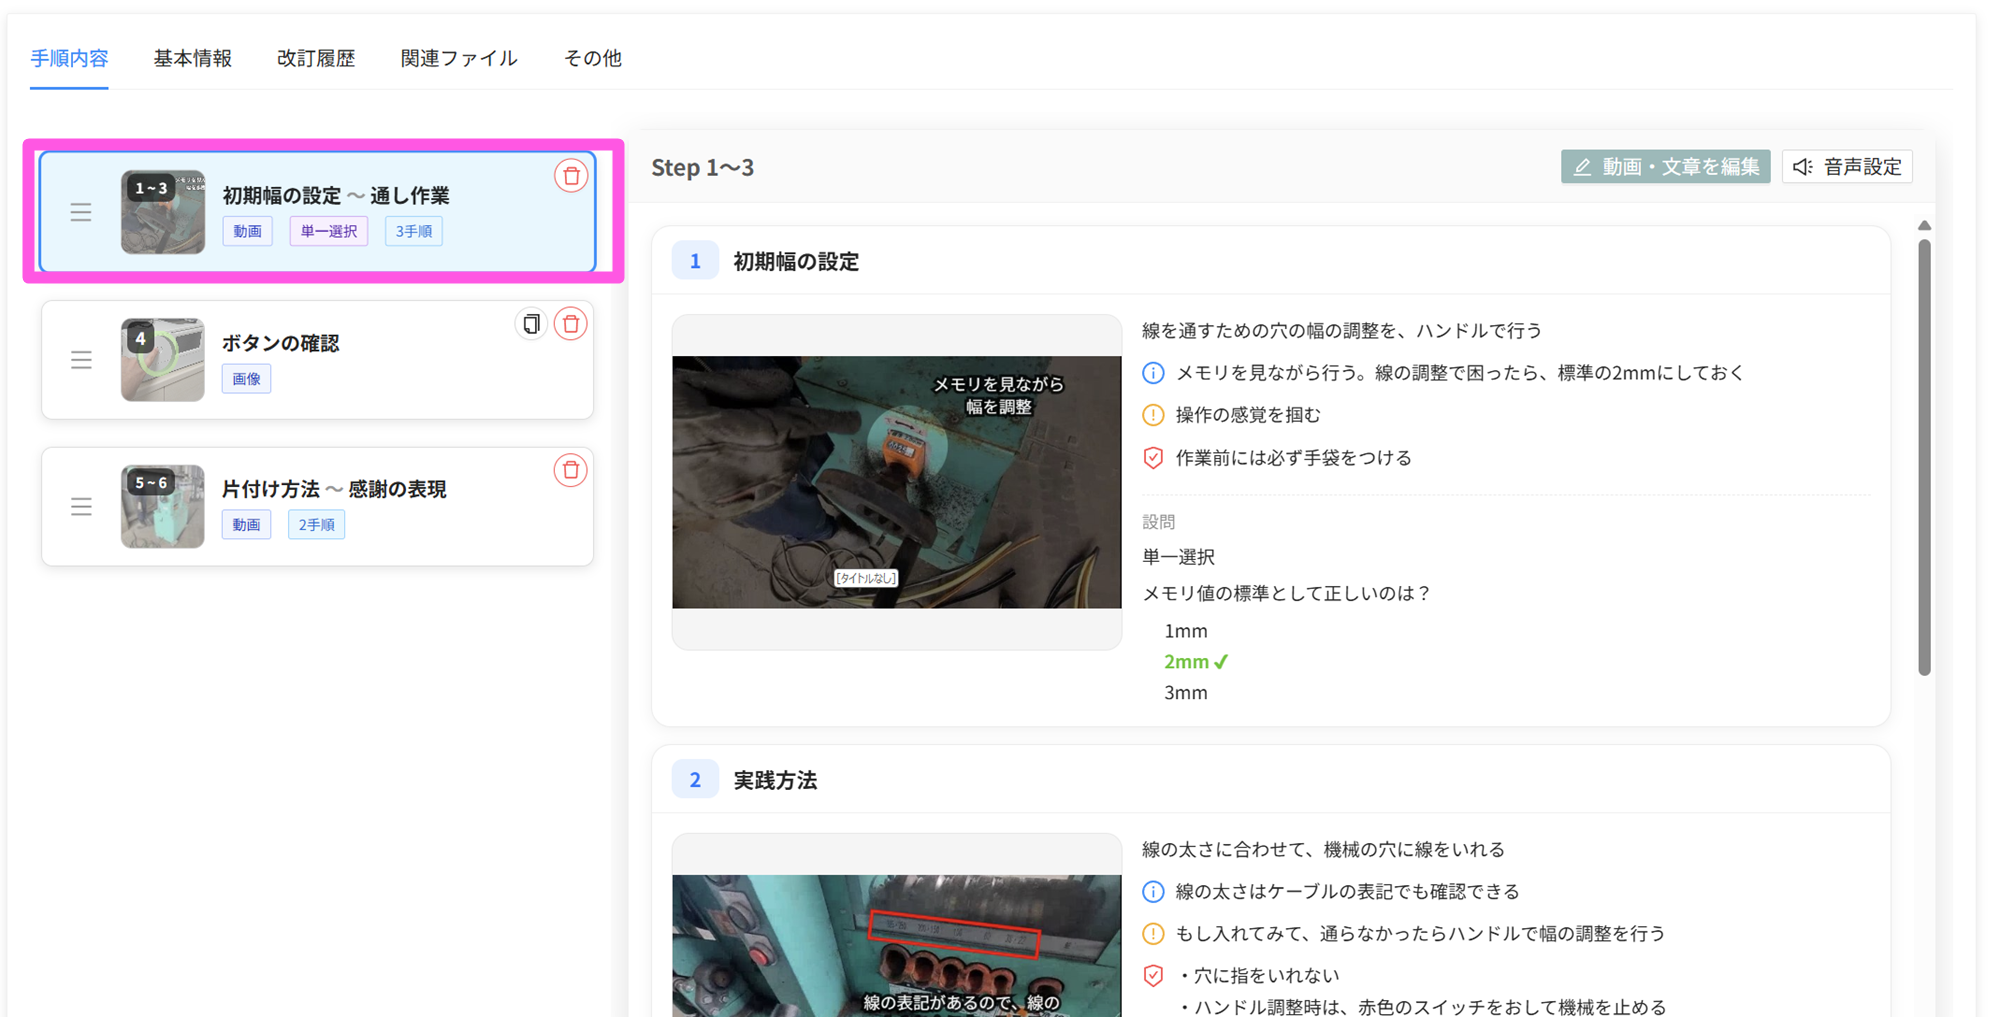Open the 初期幅の設定 video thumbnail
The image size is (2000, 1017).
click(896, 482)
